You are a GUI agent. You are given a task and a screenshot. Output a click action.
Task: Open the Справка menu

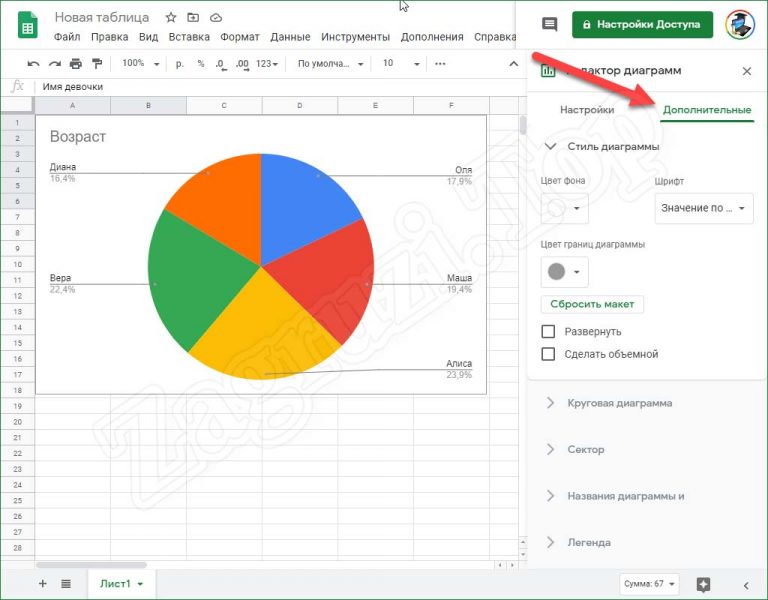tap(495, 37)
